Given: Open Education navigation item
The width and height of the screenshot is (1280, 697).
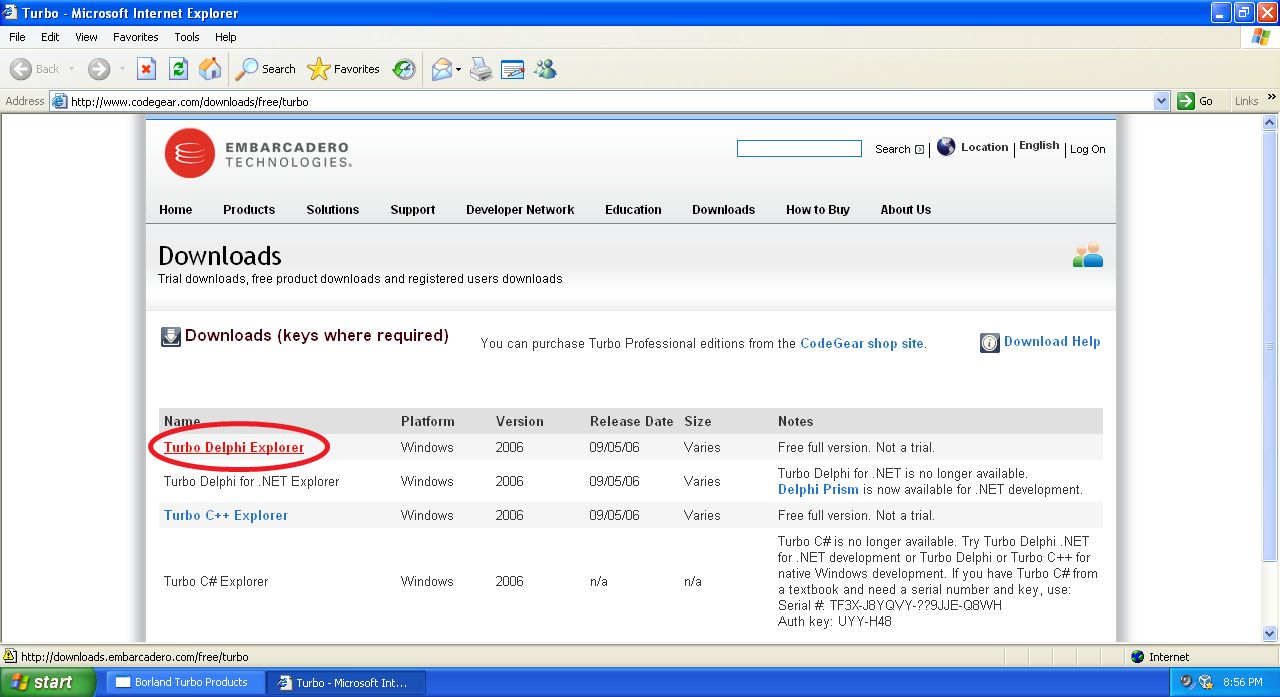Looking at the screenshot, I should click(x=633, y=210).
